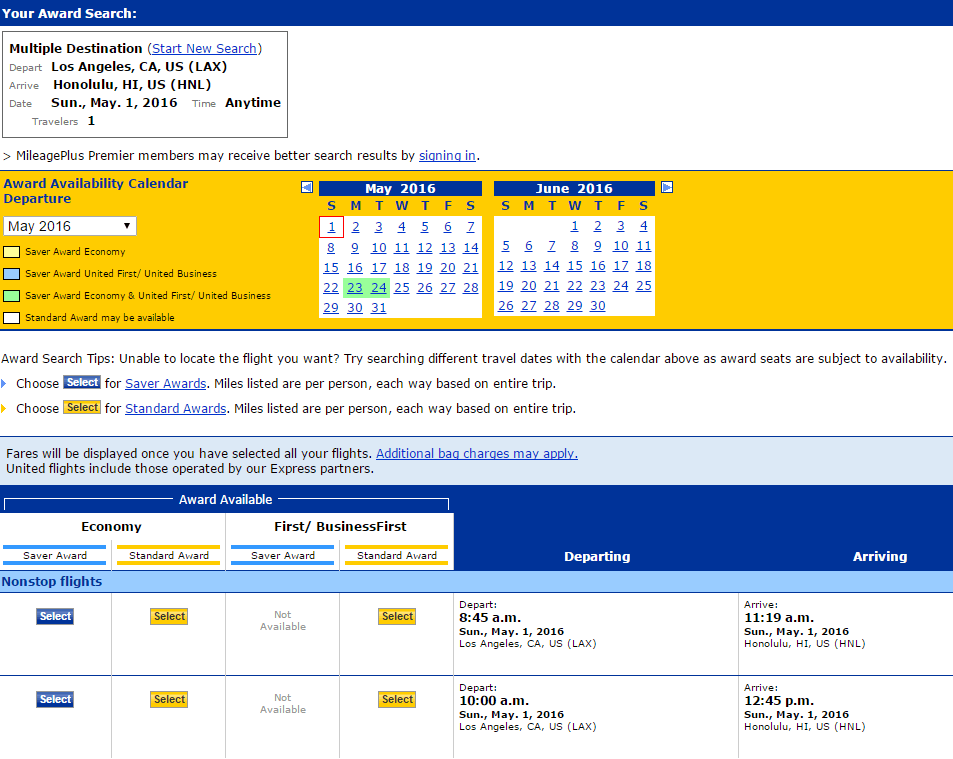Open the Standard Awards link
This screenshot has height=759, width=953.
(x=176, y=408)
